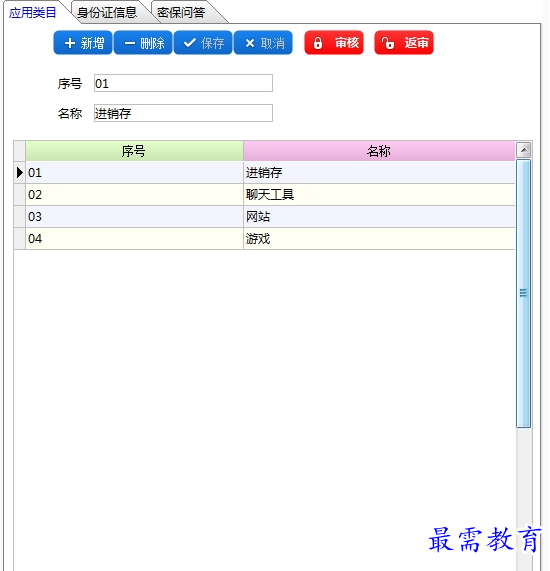
Task: Click the red 返审 unlock button
Action: pyautogui.click(x=404, y=43)
